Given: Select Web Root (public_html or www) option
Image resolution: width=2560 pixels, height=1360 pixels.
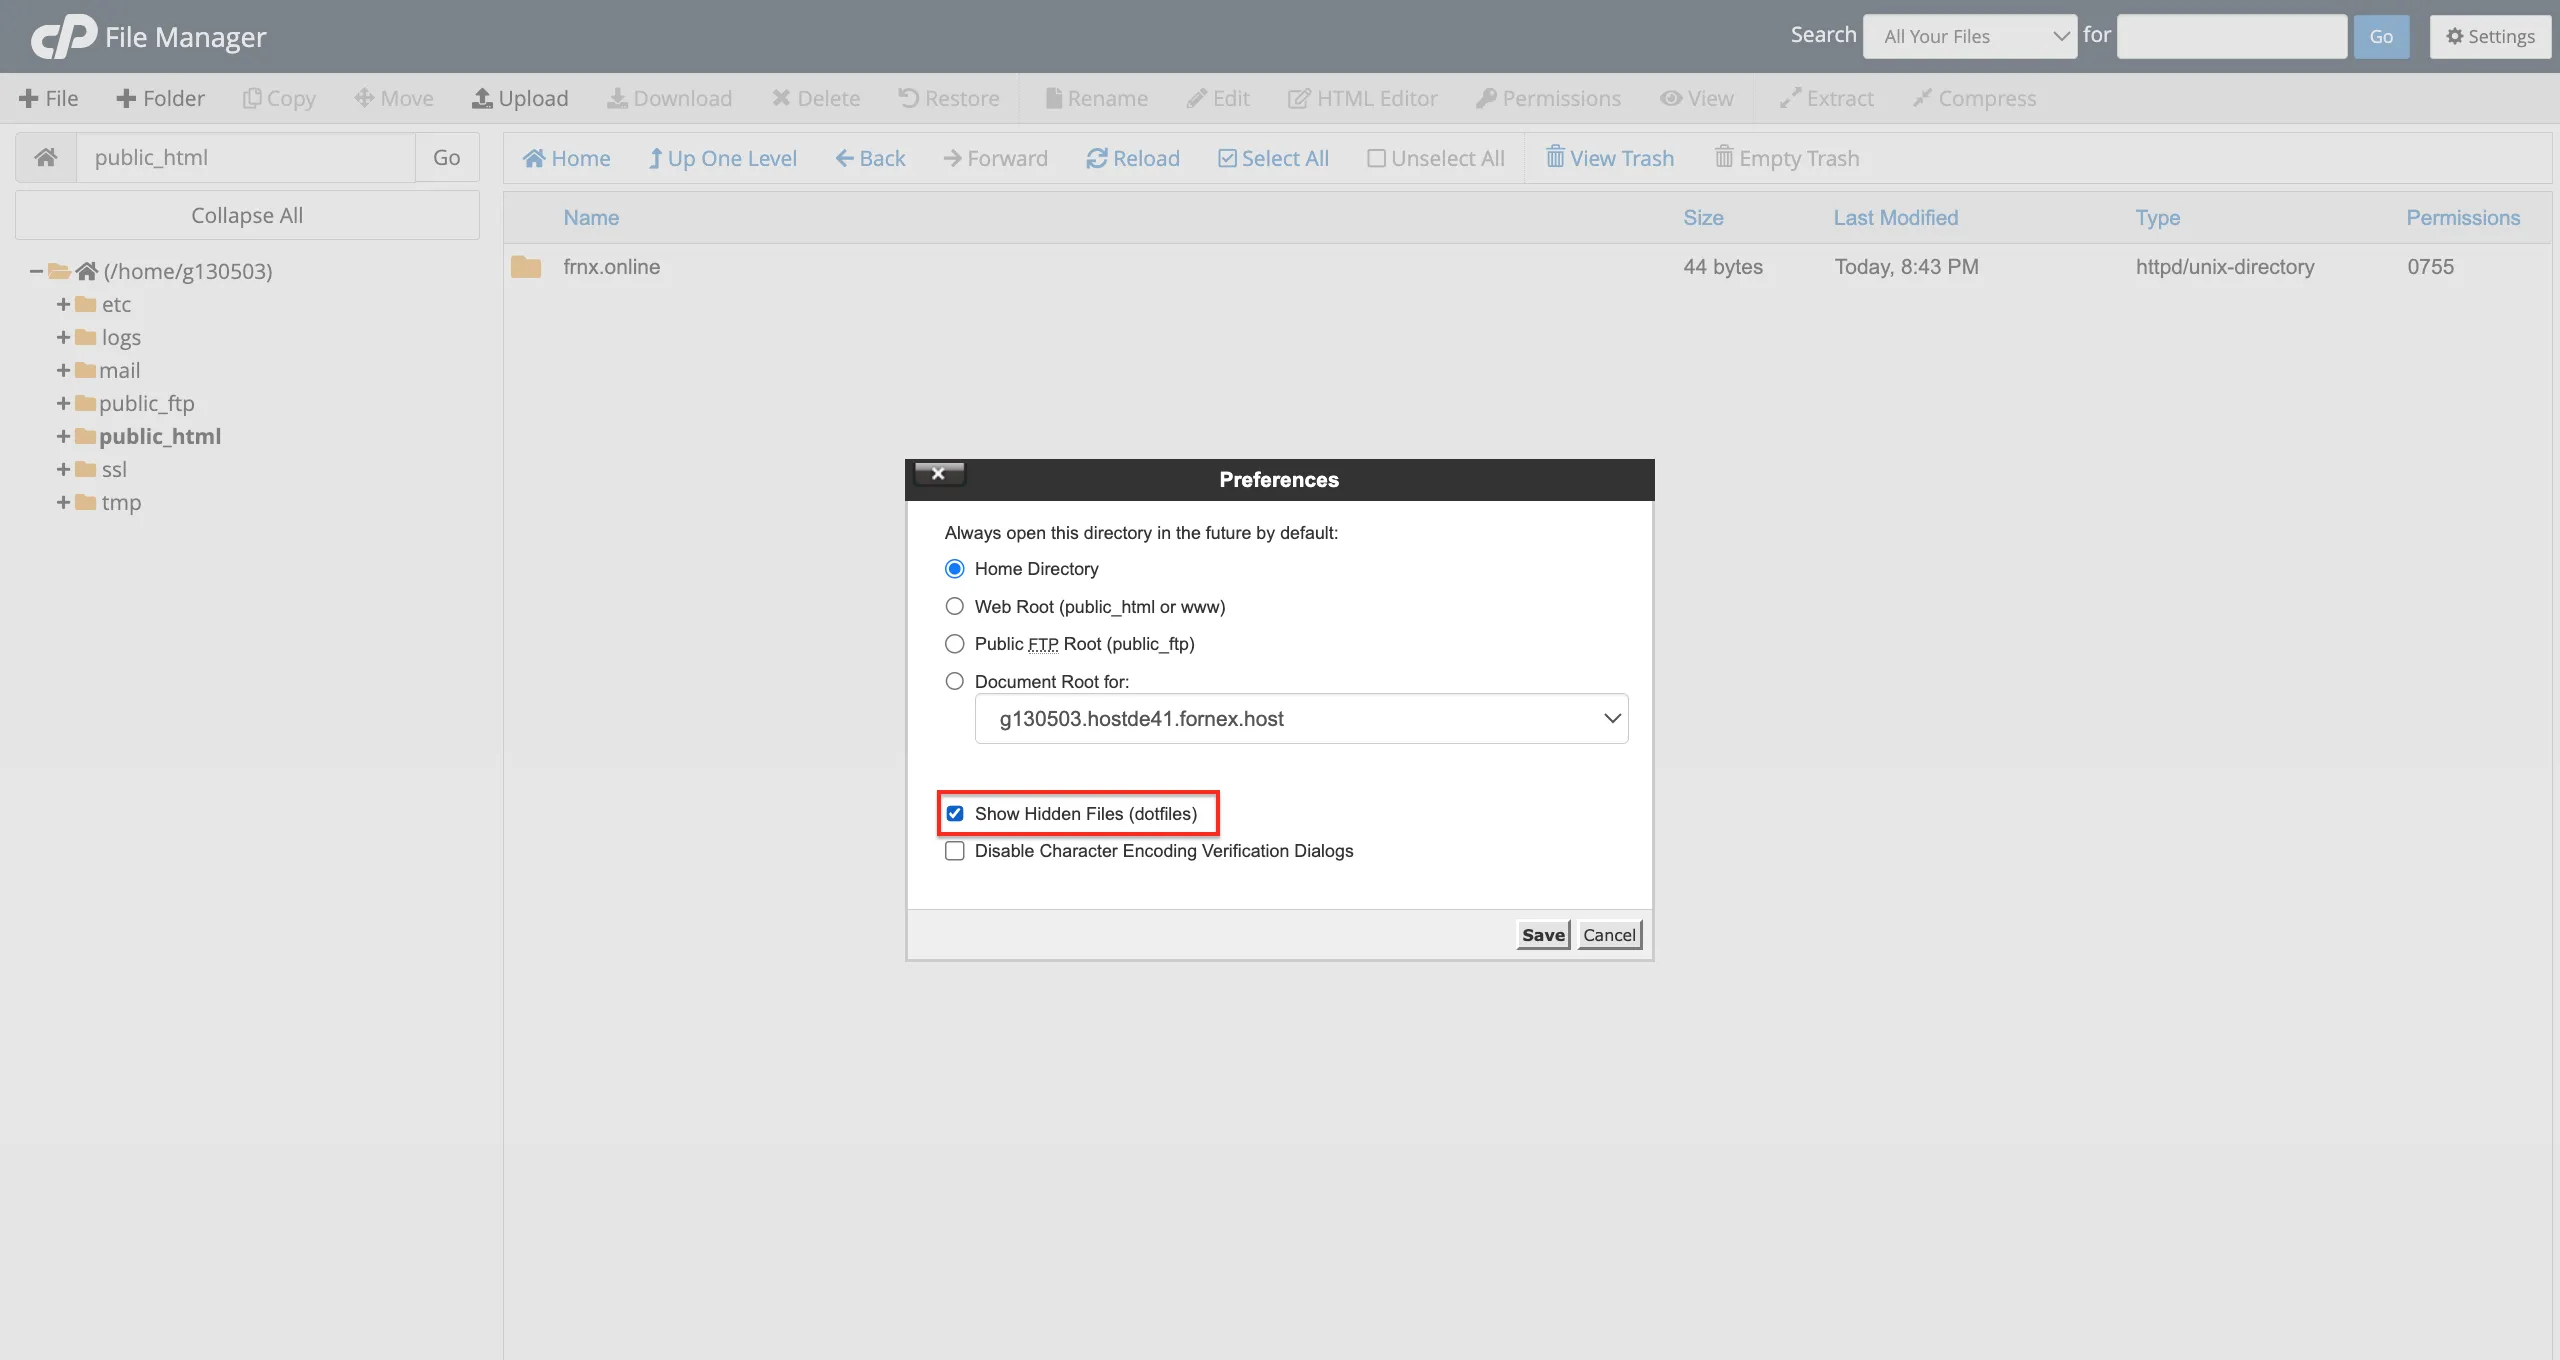Looking at the screenshot, I should tap(955, 606).
